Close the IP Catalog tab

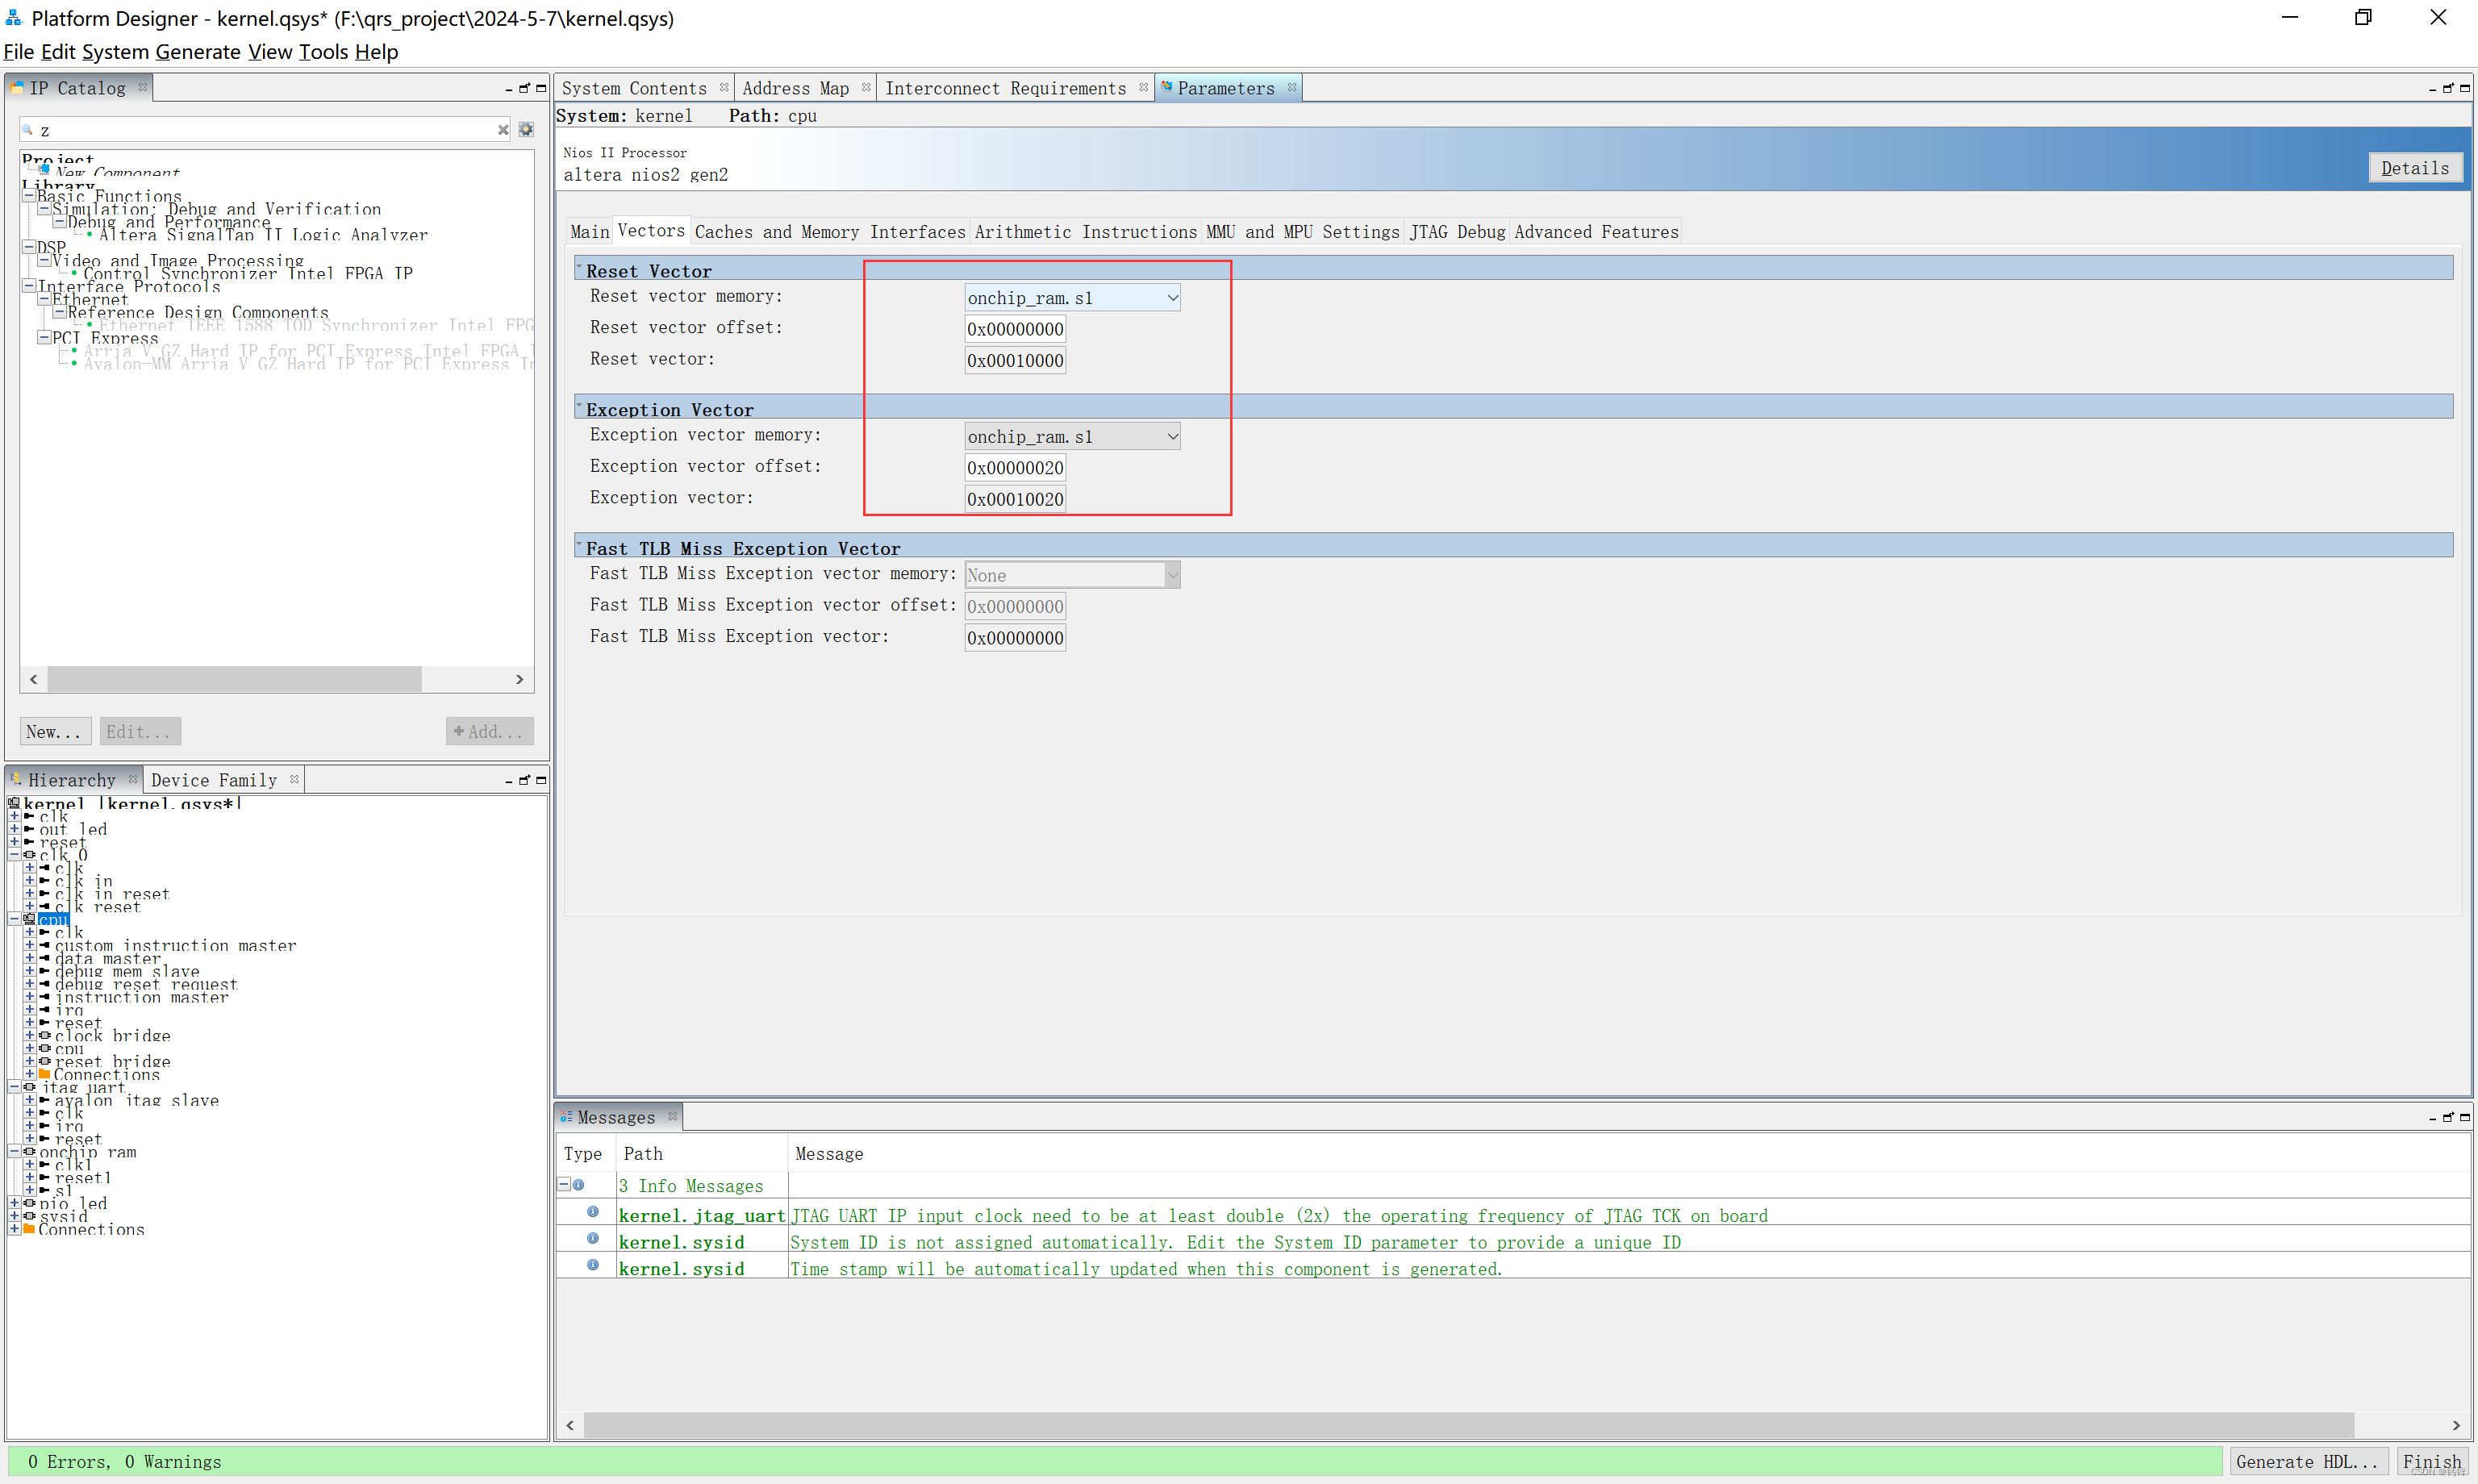coord(143,87)
